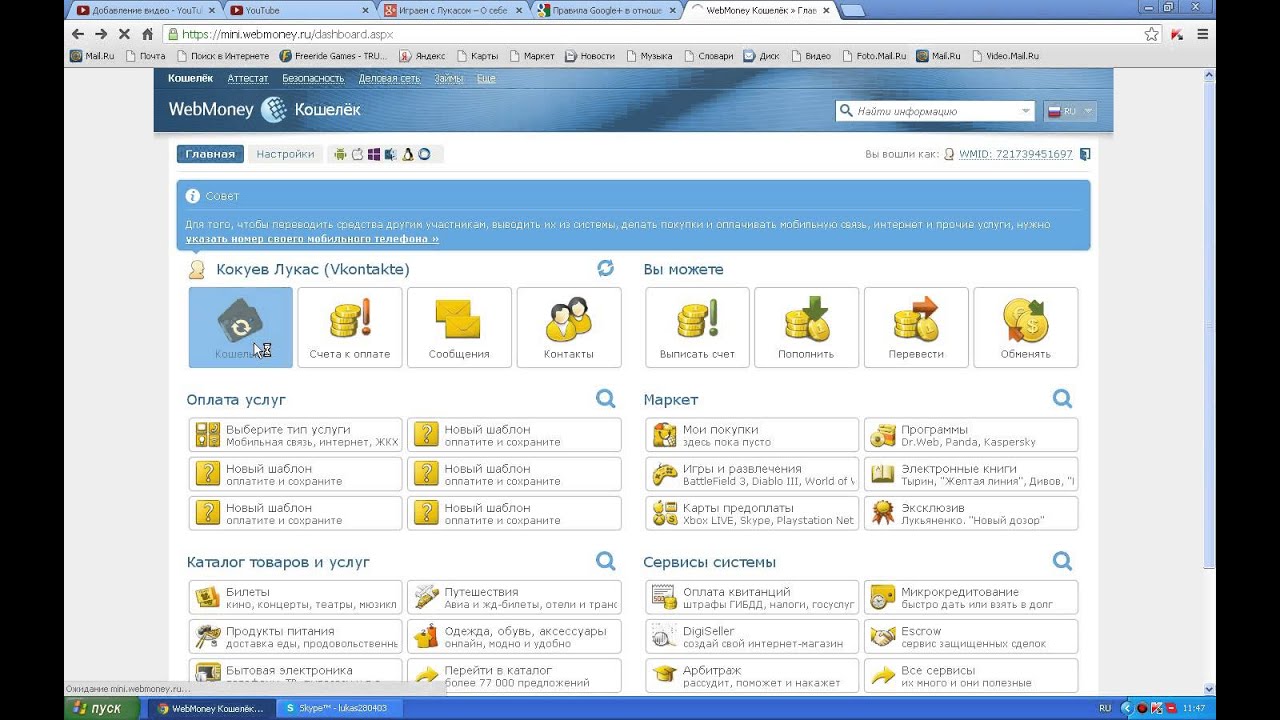
Task: Click the Chrome address bar URL
Action: [288, 34]
